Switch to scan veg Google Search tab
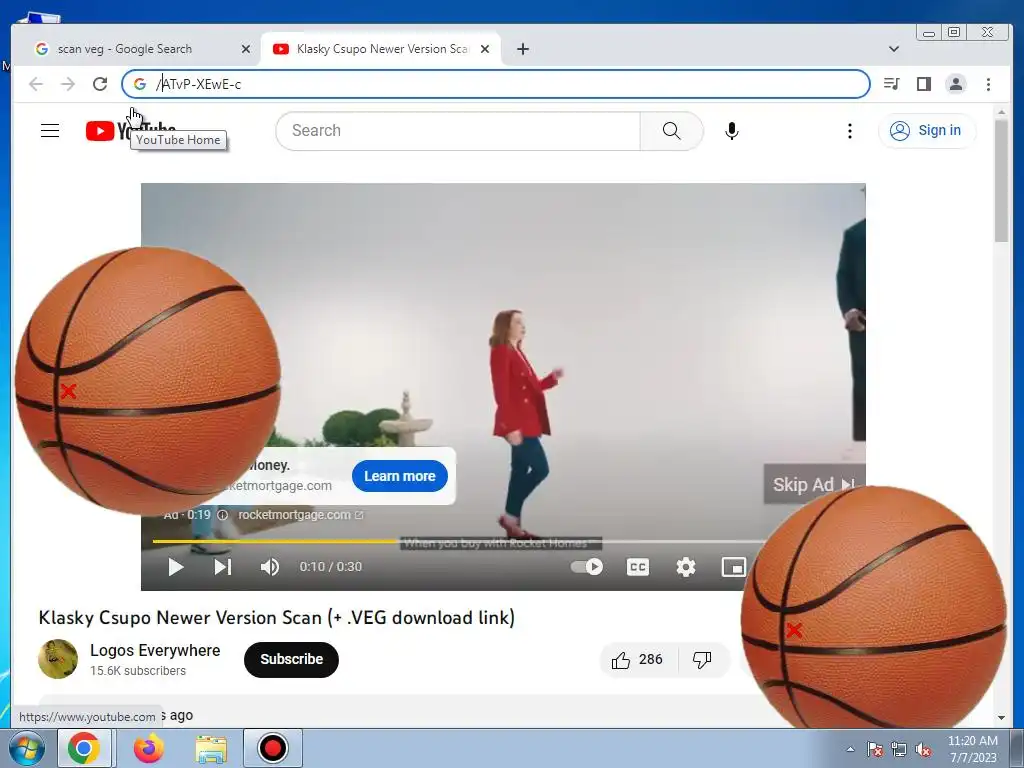 [142, 49]
